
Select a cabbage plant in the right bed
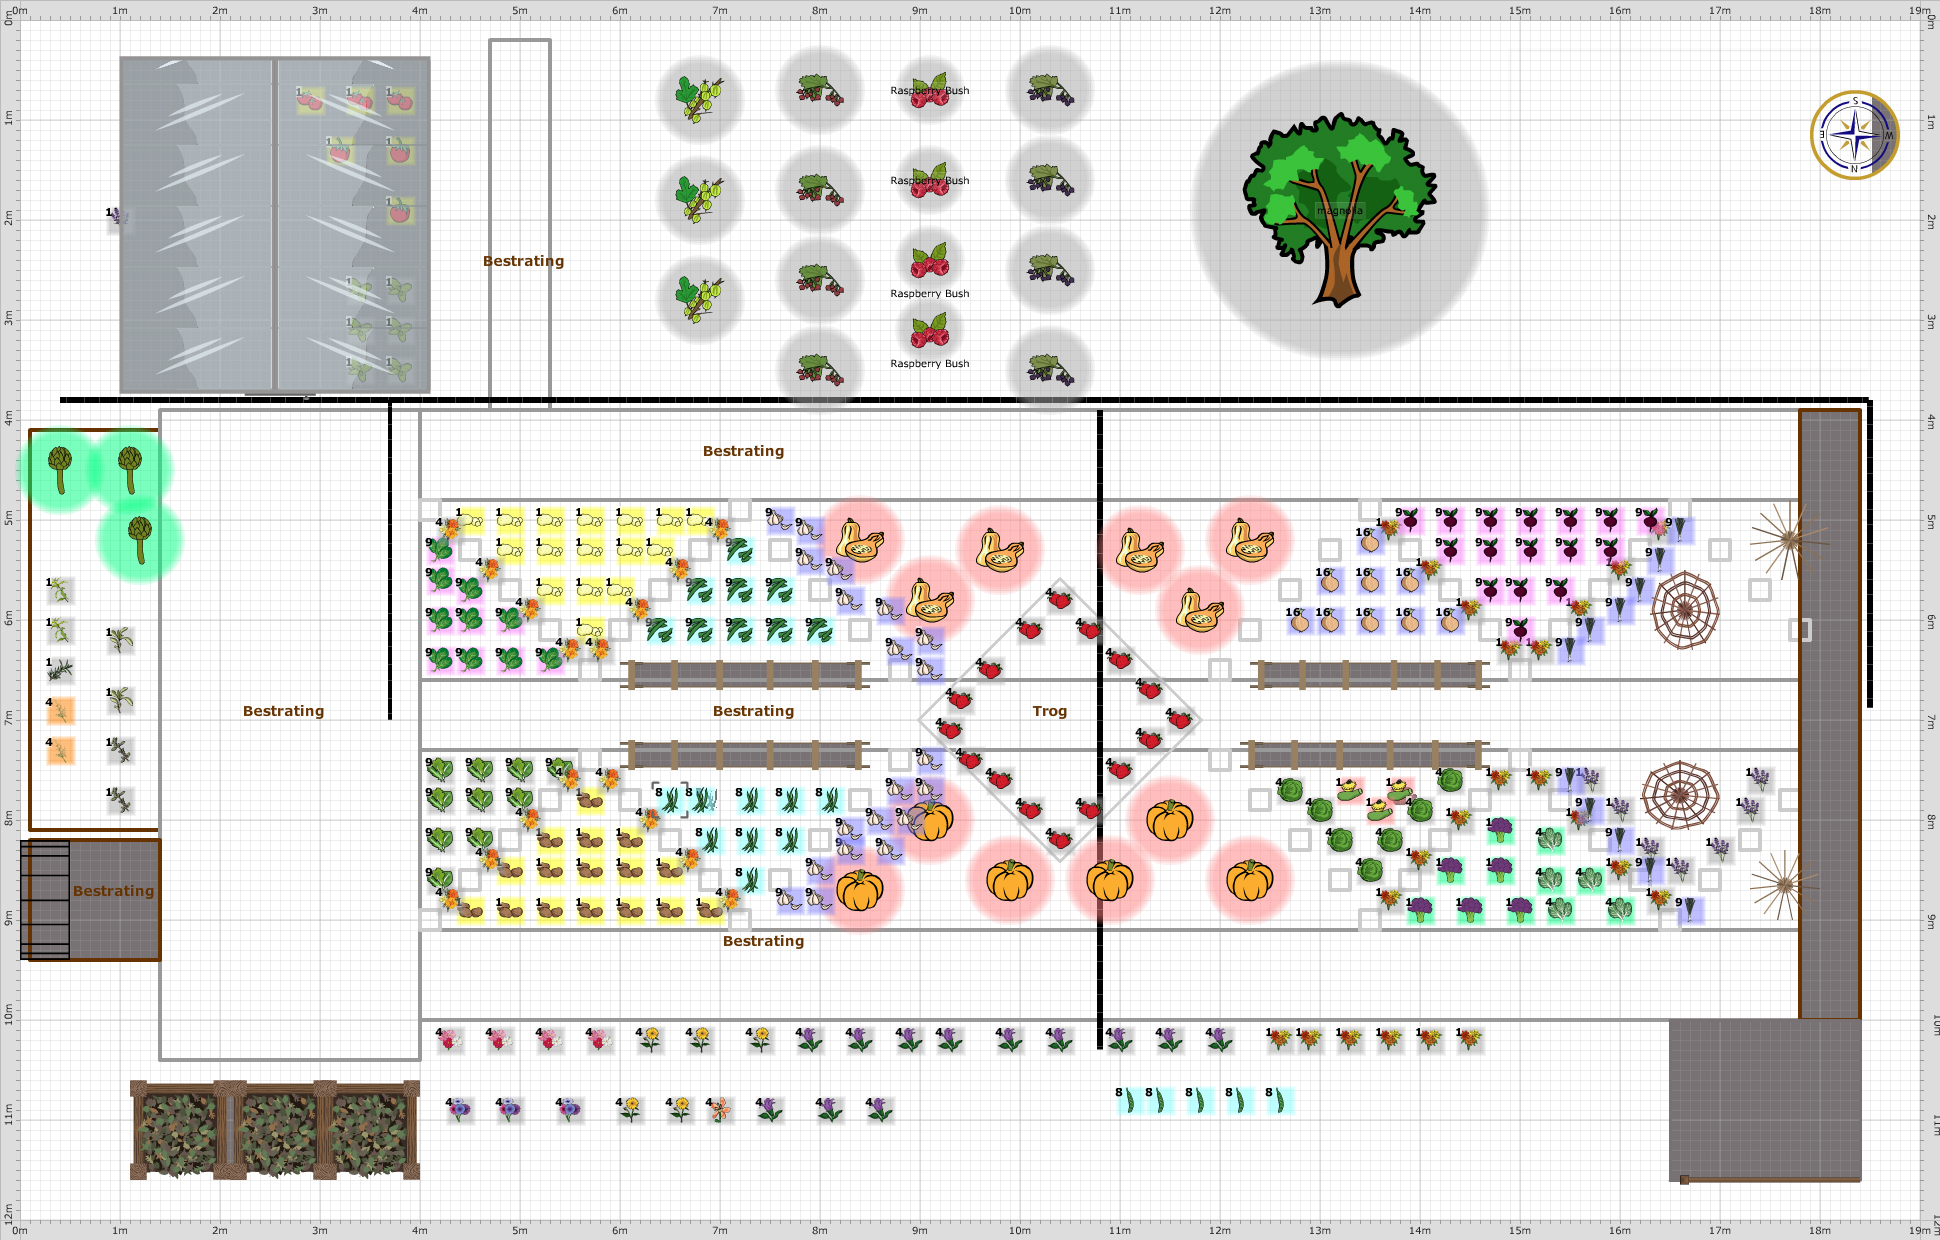[1290, 790]
